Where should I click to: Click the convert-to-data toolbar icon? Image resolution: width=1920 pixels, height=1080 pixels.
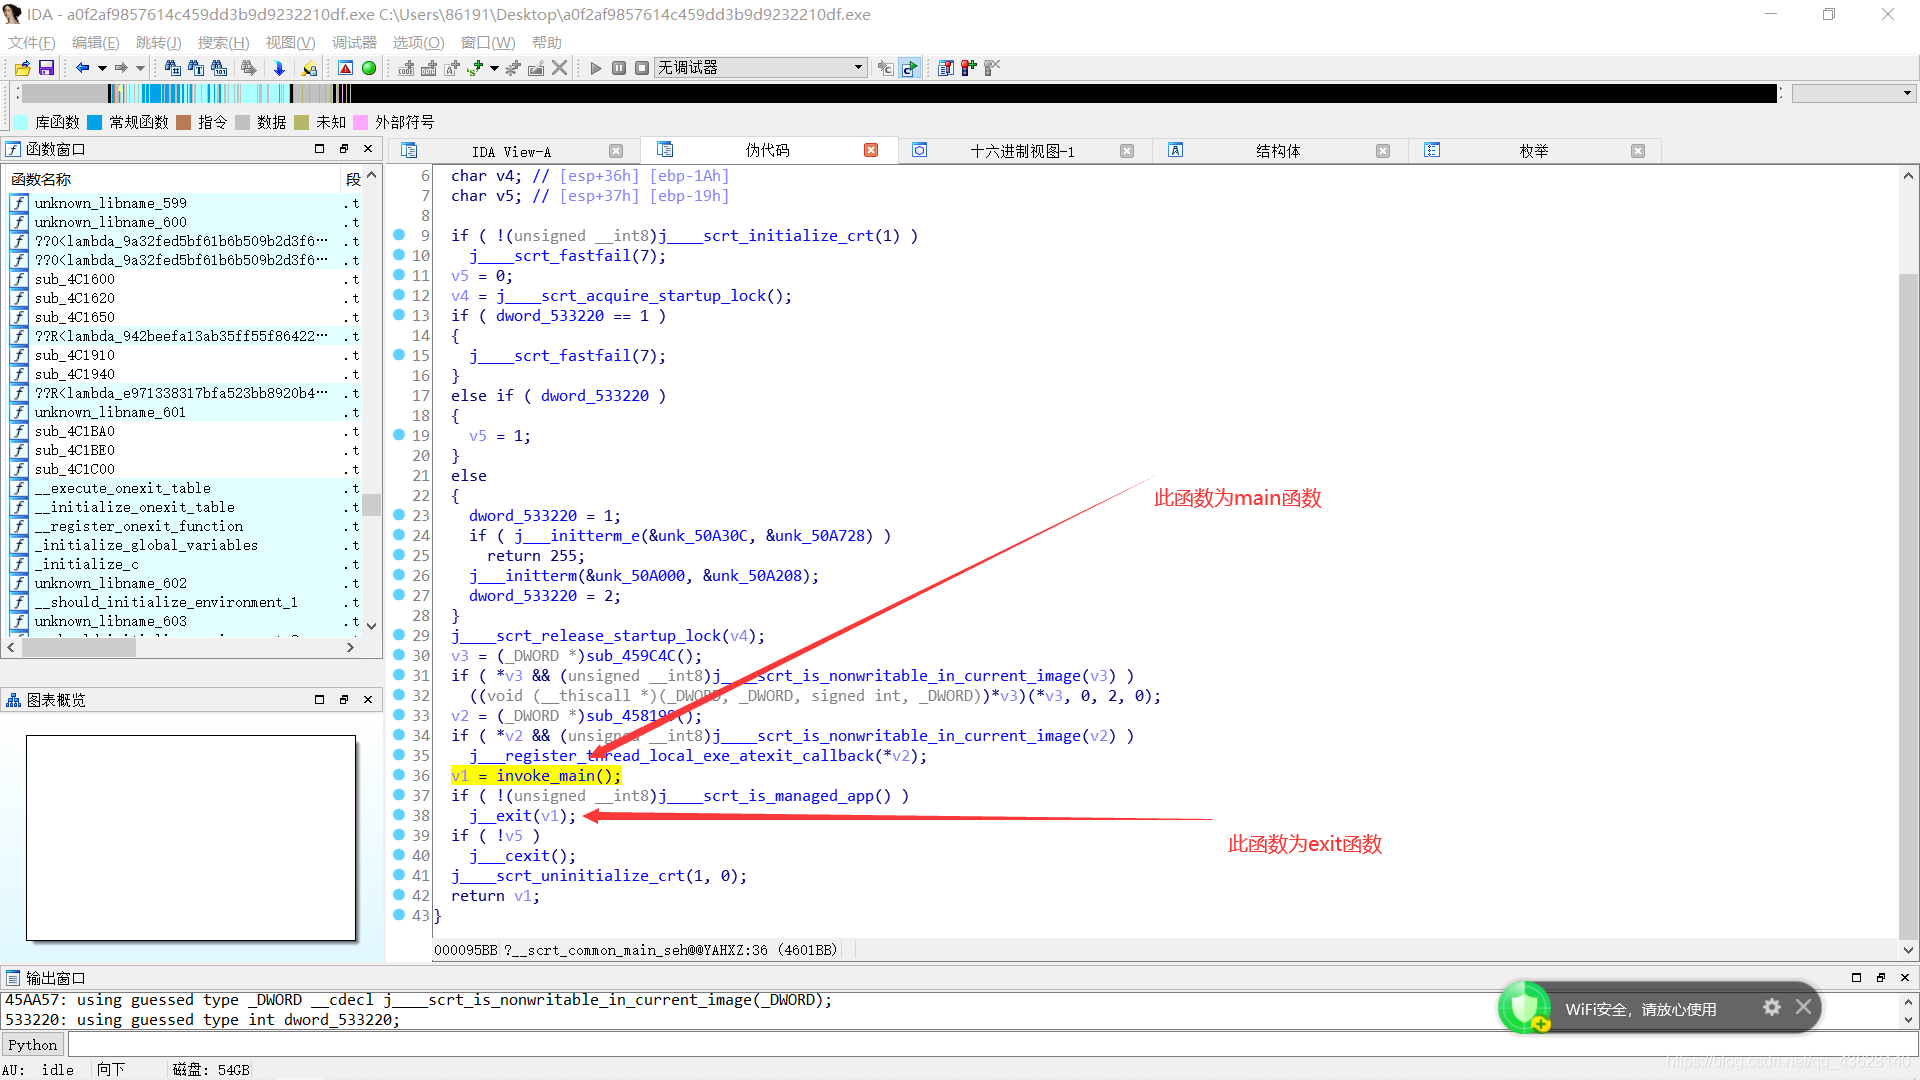point(429,68)
